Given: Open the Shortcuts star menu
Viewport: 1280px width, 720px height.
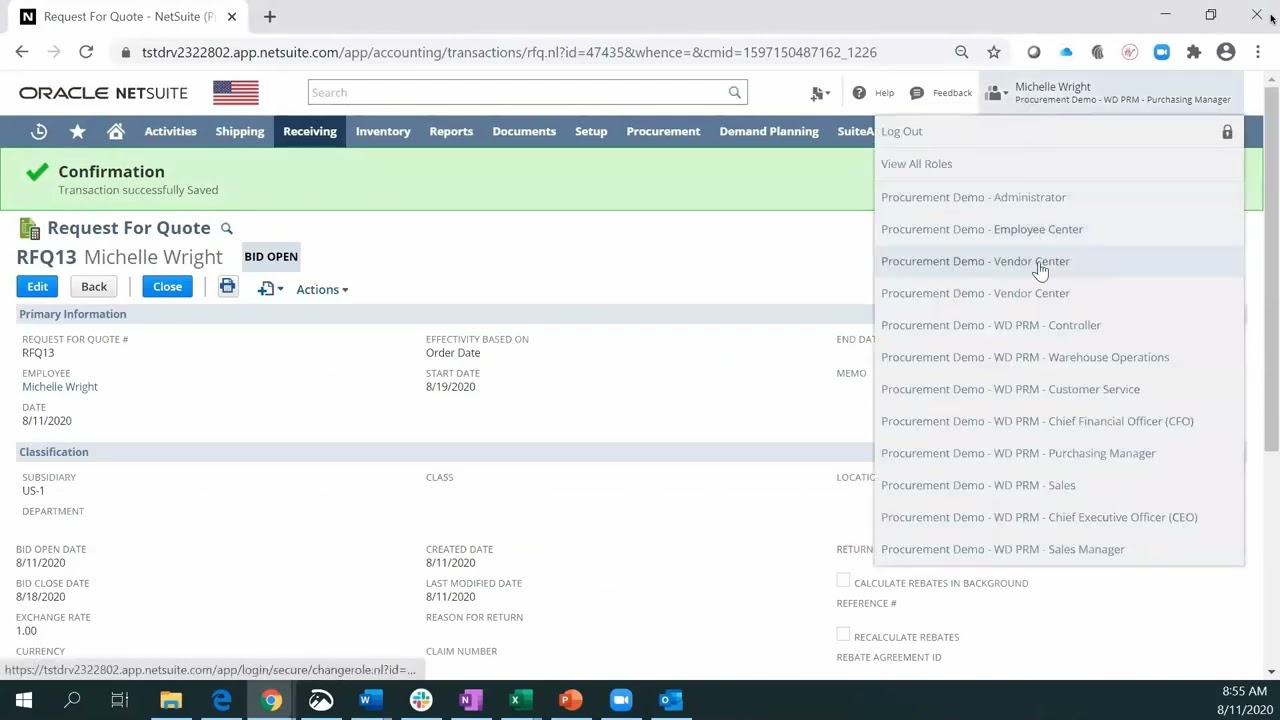Looking at the screenshot, I should [x=77, y=131].
